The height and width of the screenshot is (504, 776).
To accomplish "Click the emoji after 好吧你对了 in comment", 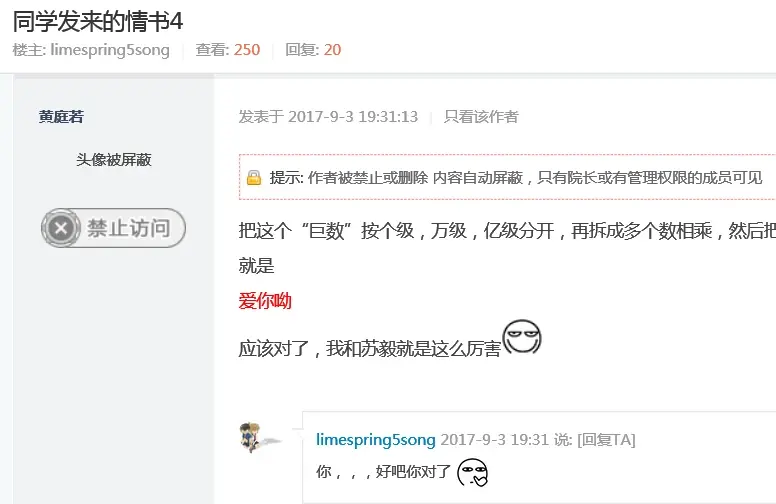I will (472, 472).
